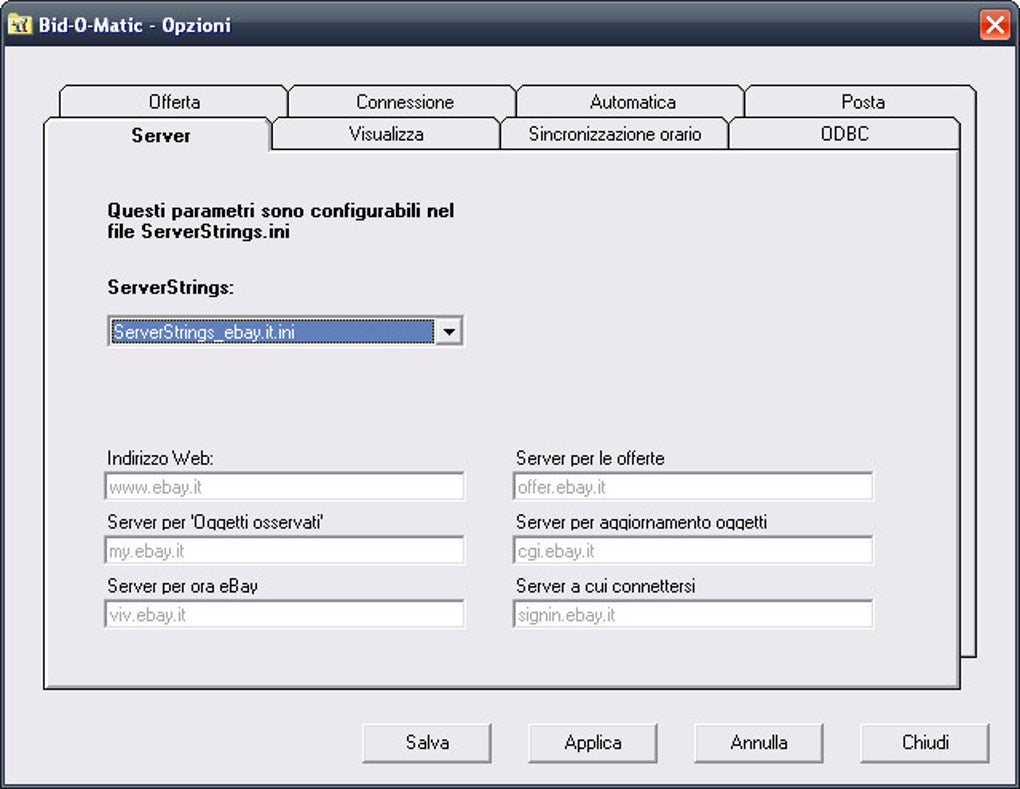Switch to Sincronizzazione orario tab
The image size is (1020, 789).
pyautogui.click(x=614, y=133)
